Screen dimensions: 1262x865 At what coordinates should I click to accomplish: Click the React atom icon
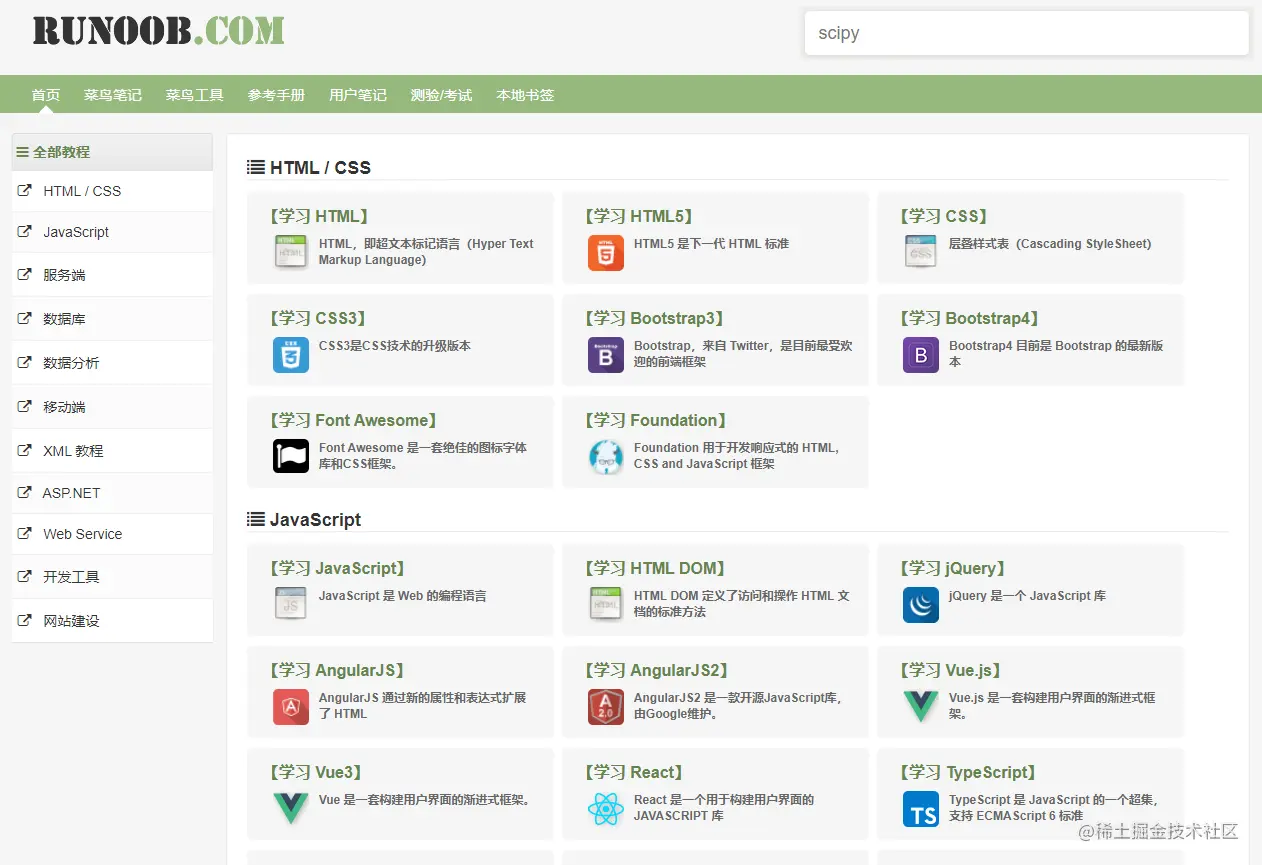[x=606, y=808]
